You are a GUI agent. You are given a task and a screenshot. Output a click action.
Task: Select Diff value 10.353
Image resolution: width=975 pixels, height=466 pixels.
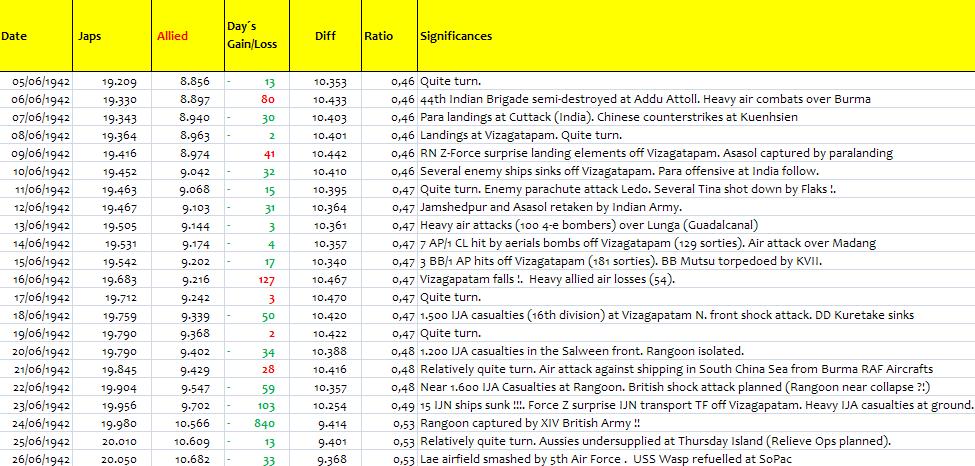[325, 81]
